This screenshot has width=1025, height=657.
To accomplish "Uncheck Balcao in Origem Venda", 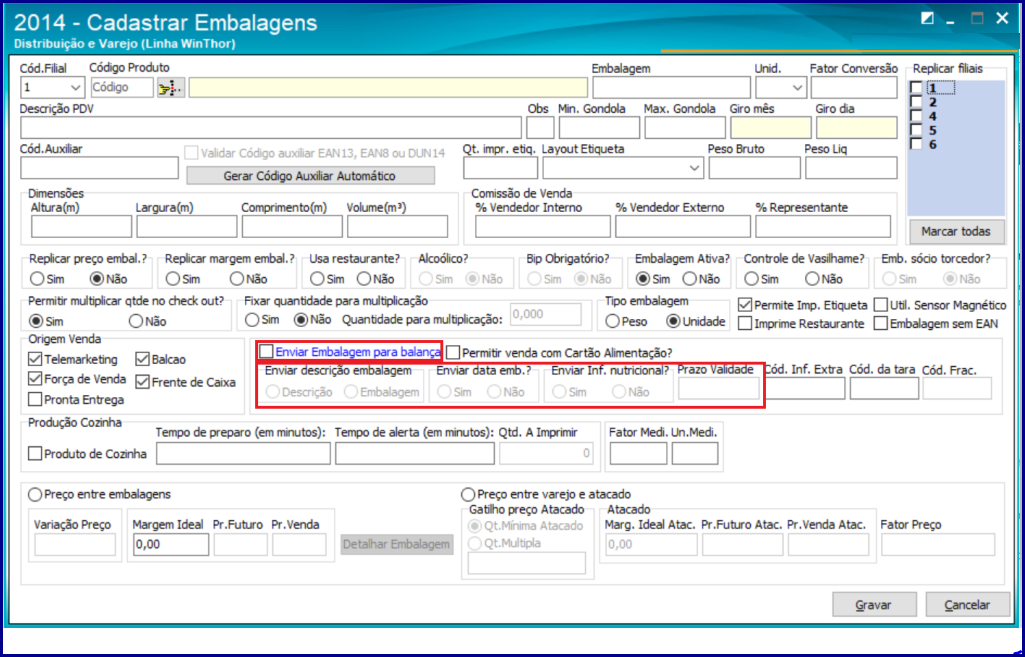I will (x=143, y=360).
